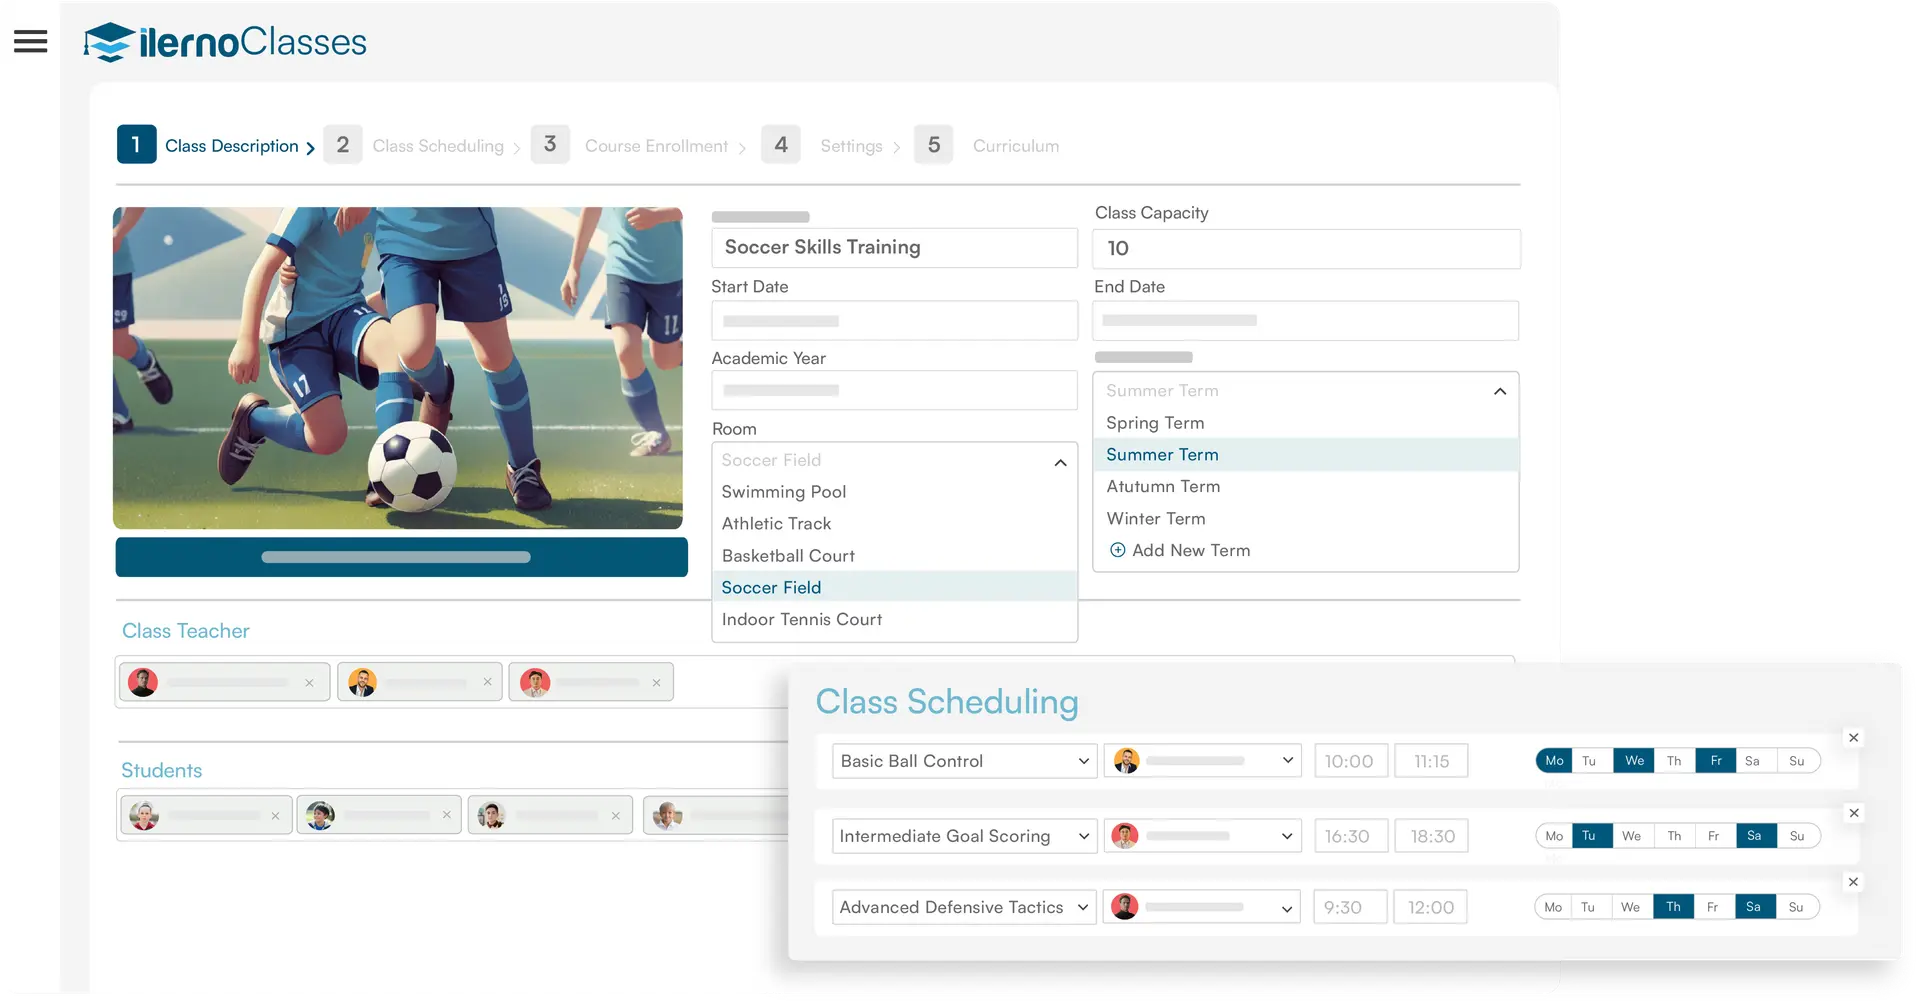Edit the Soccer Skills Training name field

coord(894,248)
